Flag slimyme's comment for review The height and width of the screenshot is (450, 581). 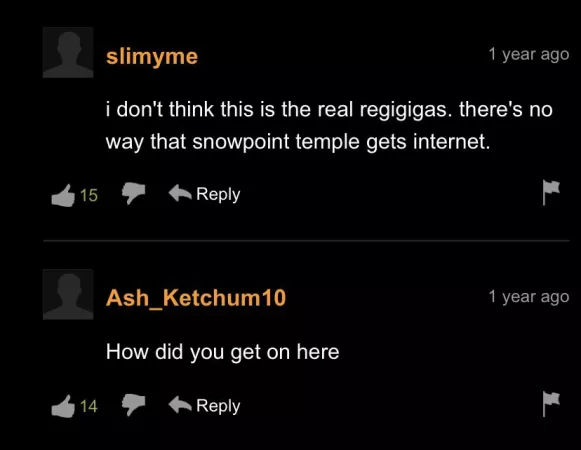(x=551, y=192)
